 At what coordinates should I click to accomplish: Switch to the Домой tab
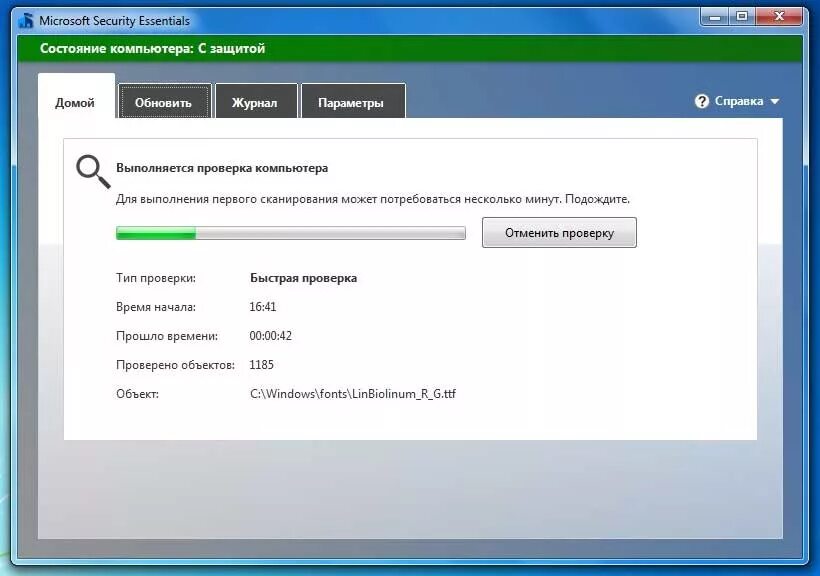tap(76, 96)
